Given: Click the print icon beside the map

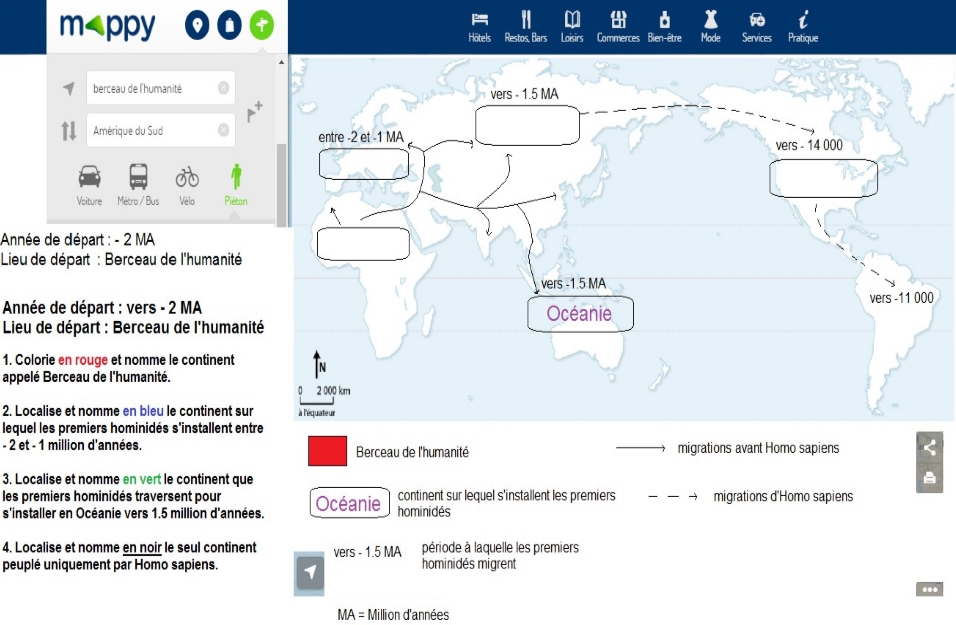Looking at the screenshot, I should [x=930, y=478].
